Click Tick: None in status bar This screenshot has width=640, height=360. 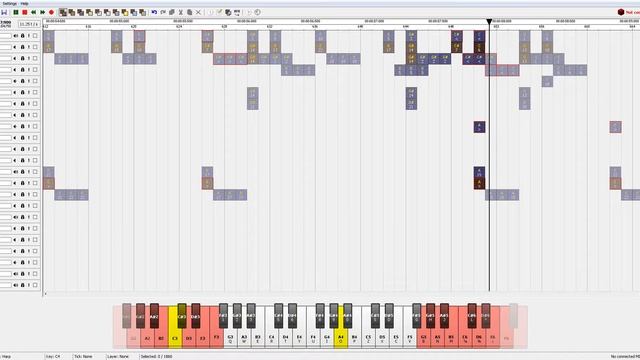(x=83, y=356)
